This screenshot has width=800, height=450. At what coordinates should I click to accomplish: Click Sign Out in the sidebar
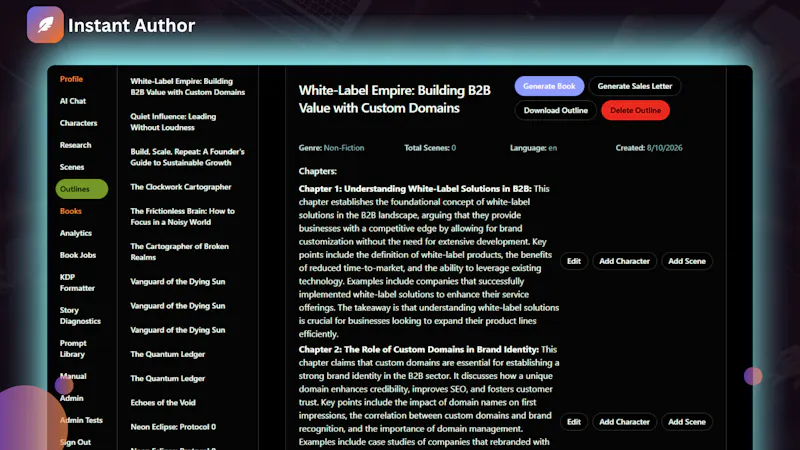point(76,442)
